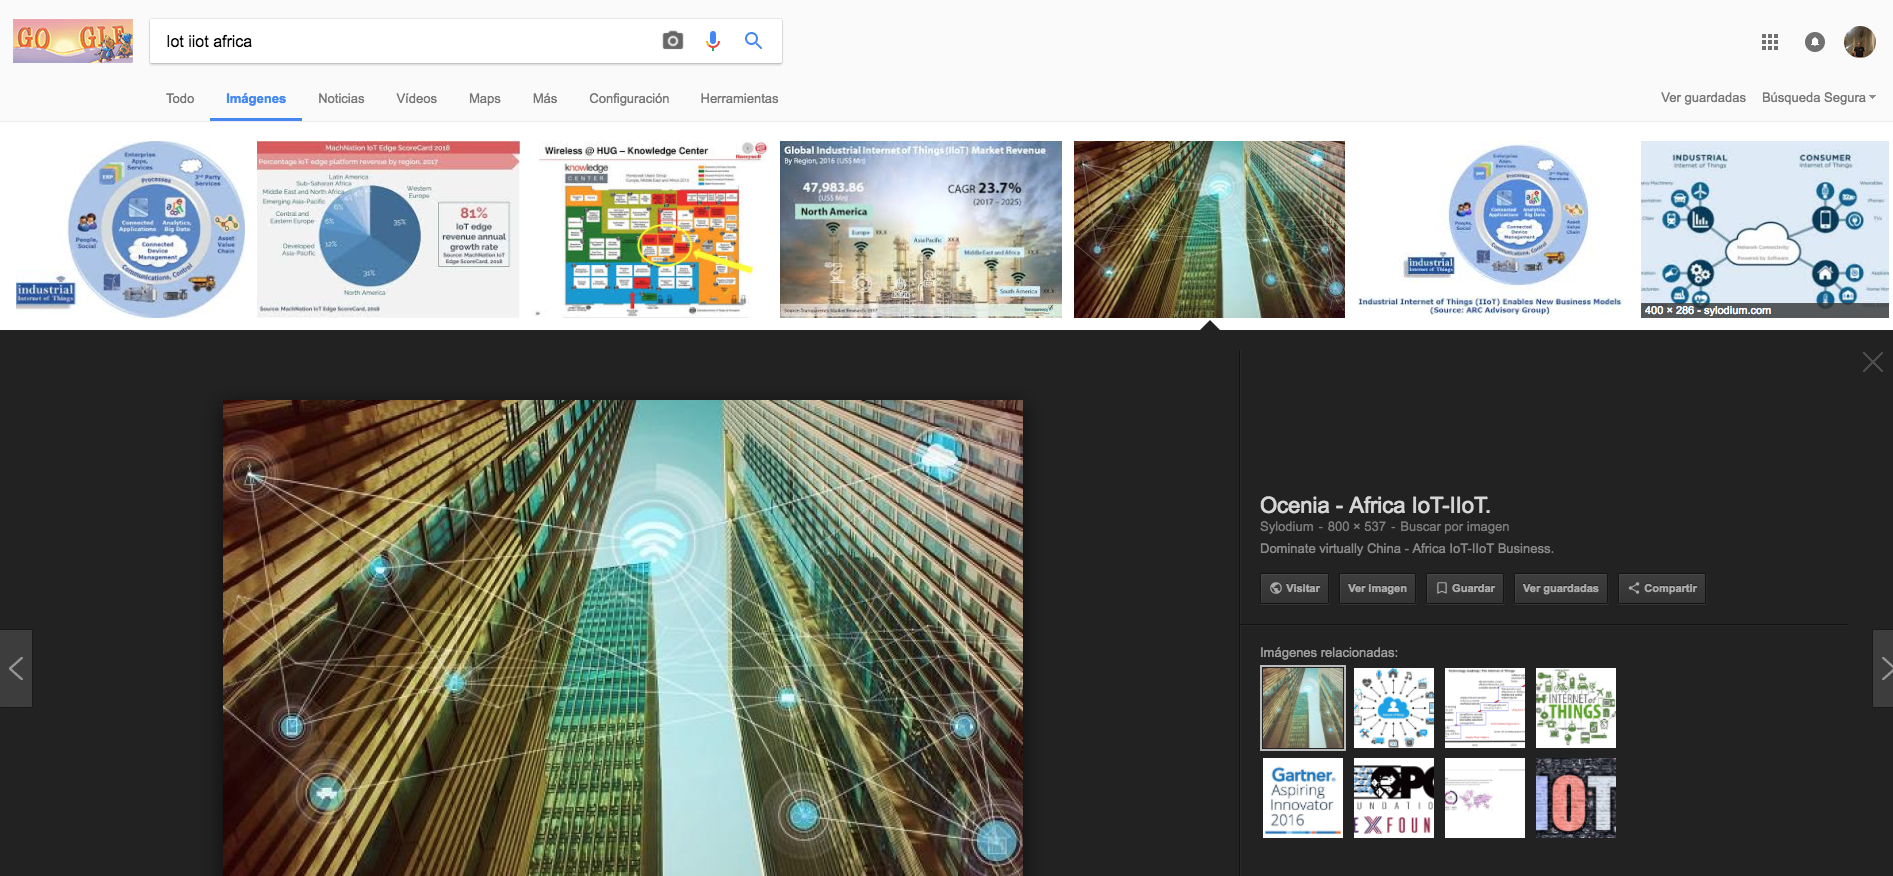Open the Configuración menu
1893x876 pixels.
pyautogui.click(x=628, y=99)
